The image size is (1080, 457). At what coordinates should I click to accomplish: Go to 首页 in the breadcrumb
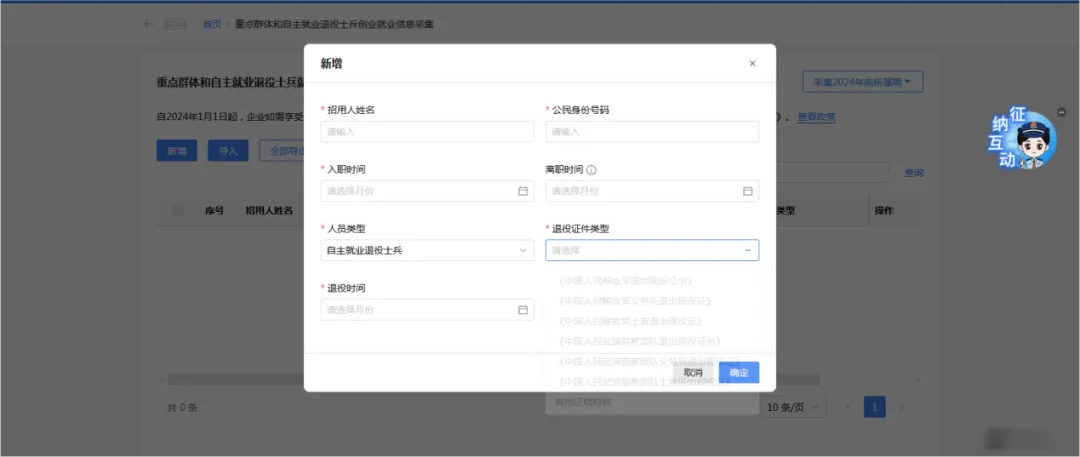(x=212, y=24)
